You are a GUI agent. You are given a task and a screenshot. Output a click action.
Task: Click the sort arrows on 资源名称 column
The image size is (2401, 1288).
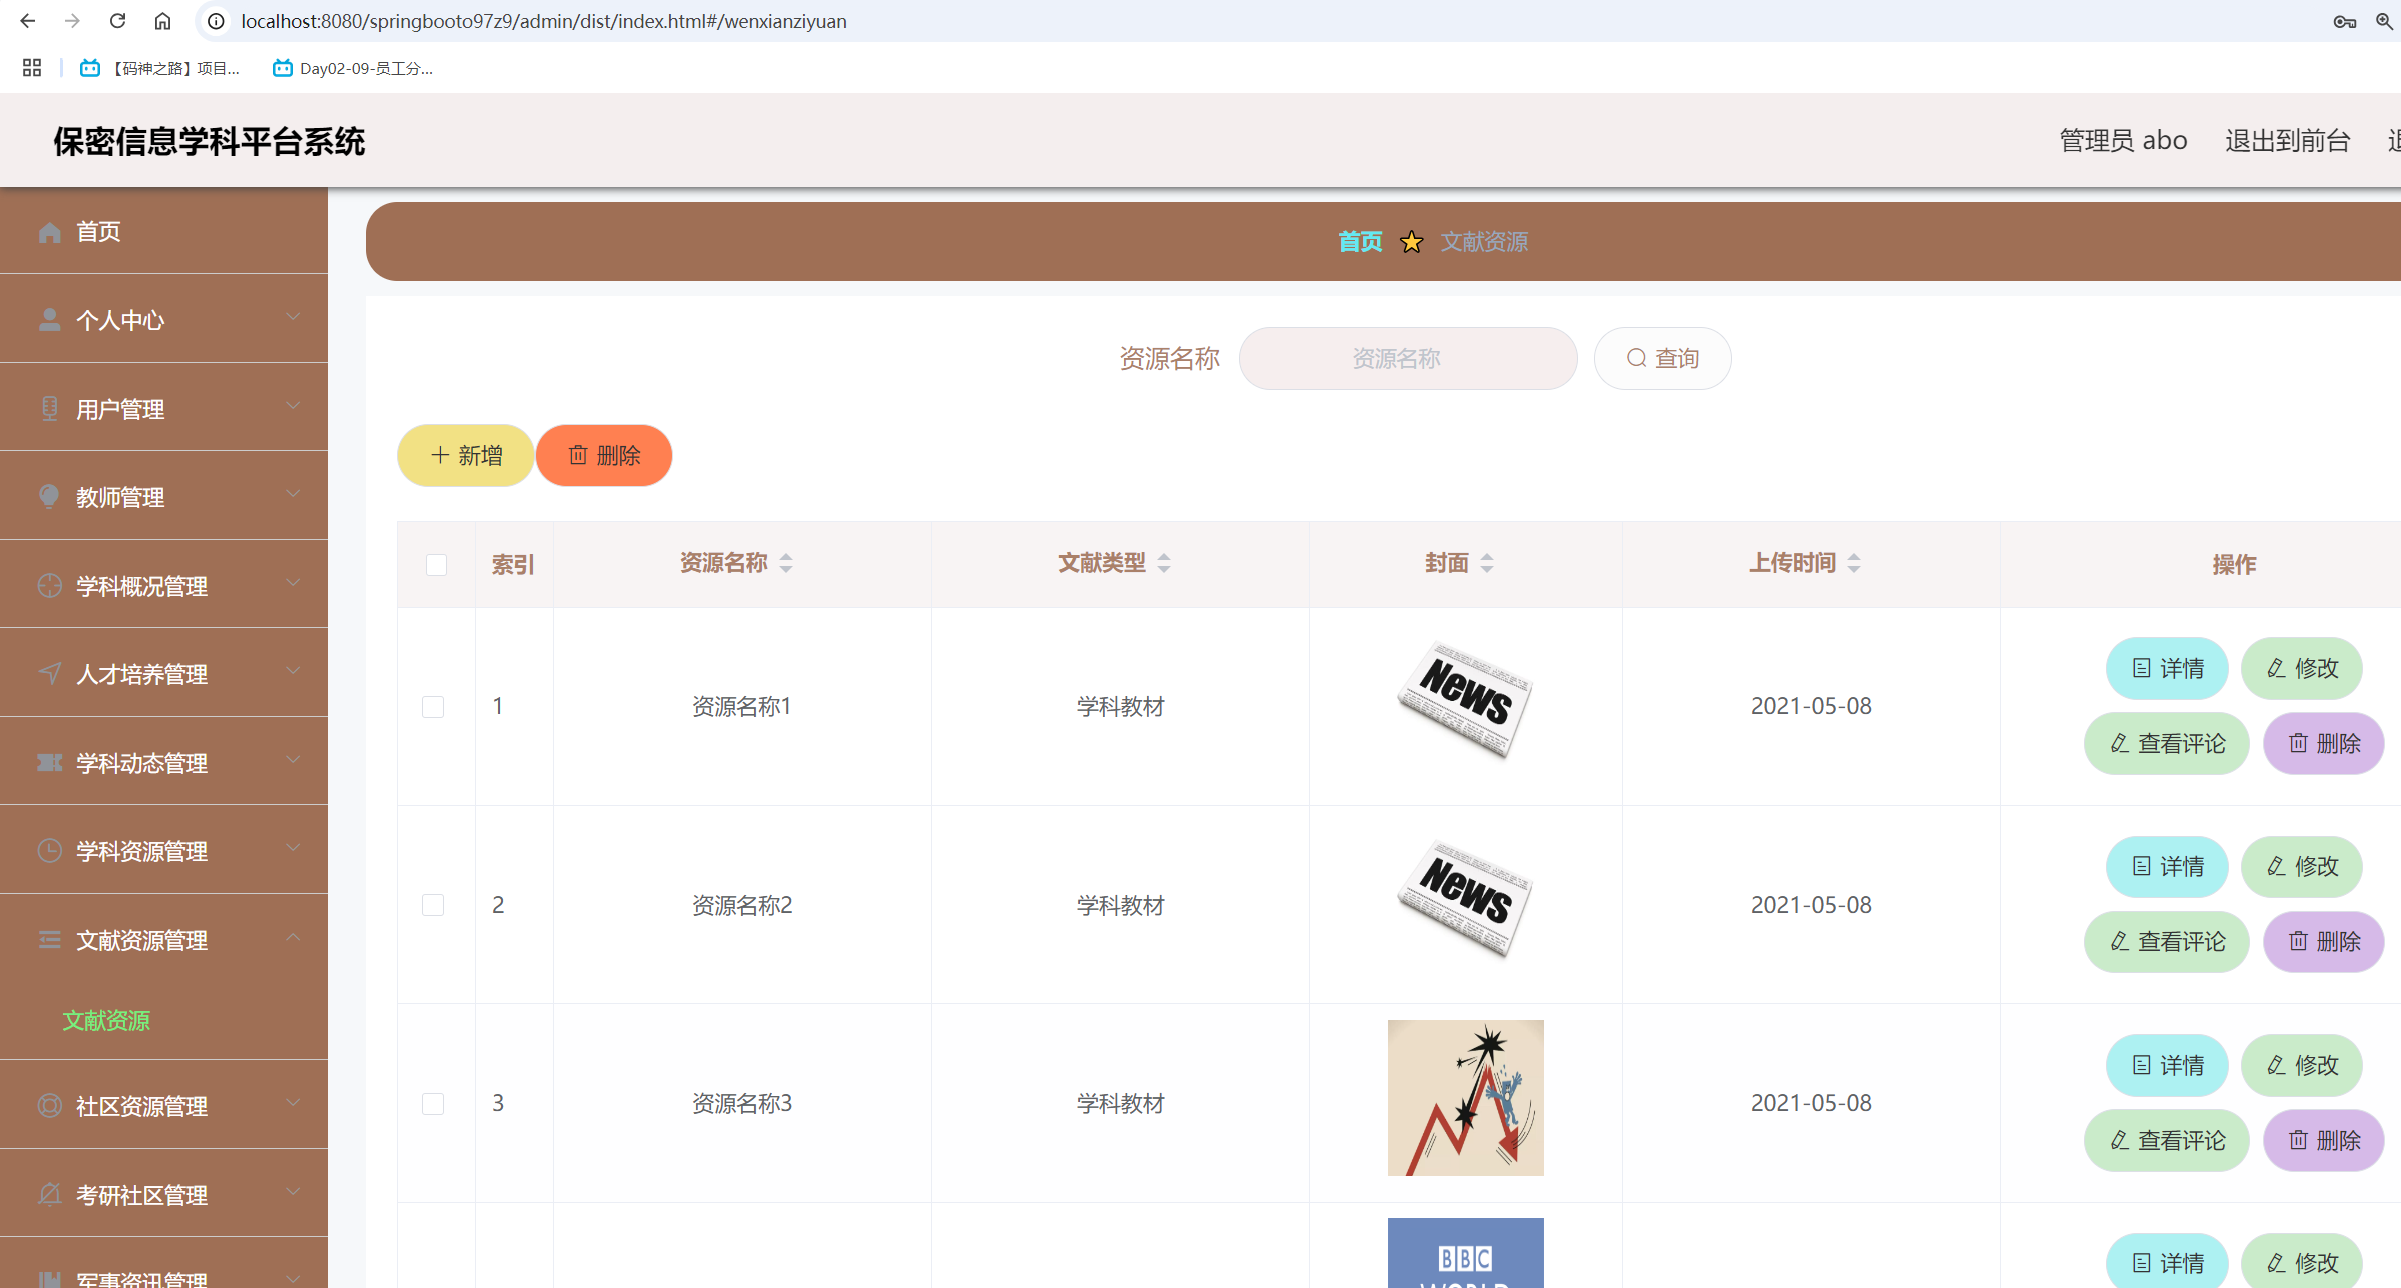[x=786, y=564]
